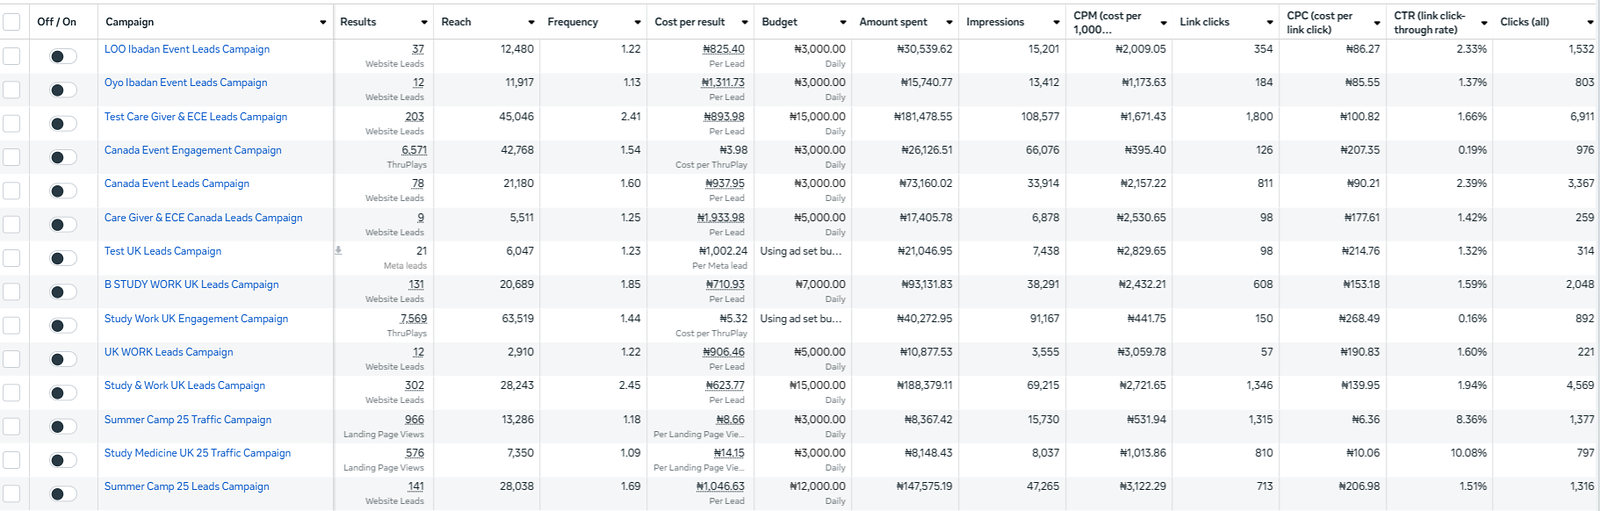
Task: Sort by Campaign column header label
Action: click(x=130, y=22)
